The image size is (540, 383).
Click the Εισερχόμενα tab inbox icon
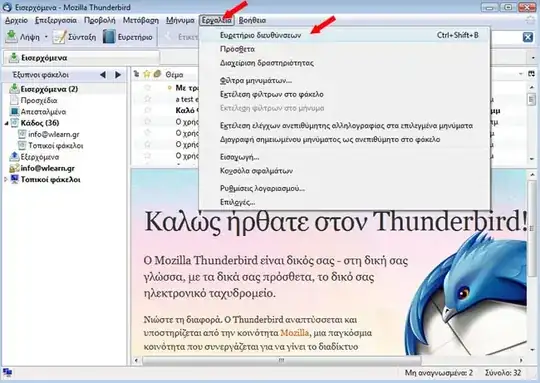pos(14,58)
